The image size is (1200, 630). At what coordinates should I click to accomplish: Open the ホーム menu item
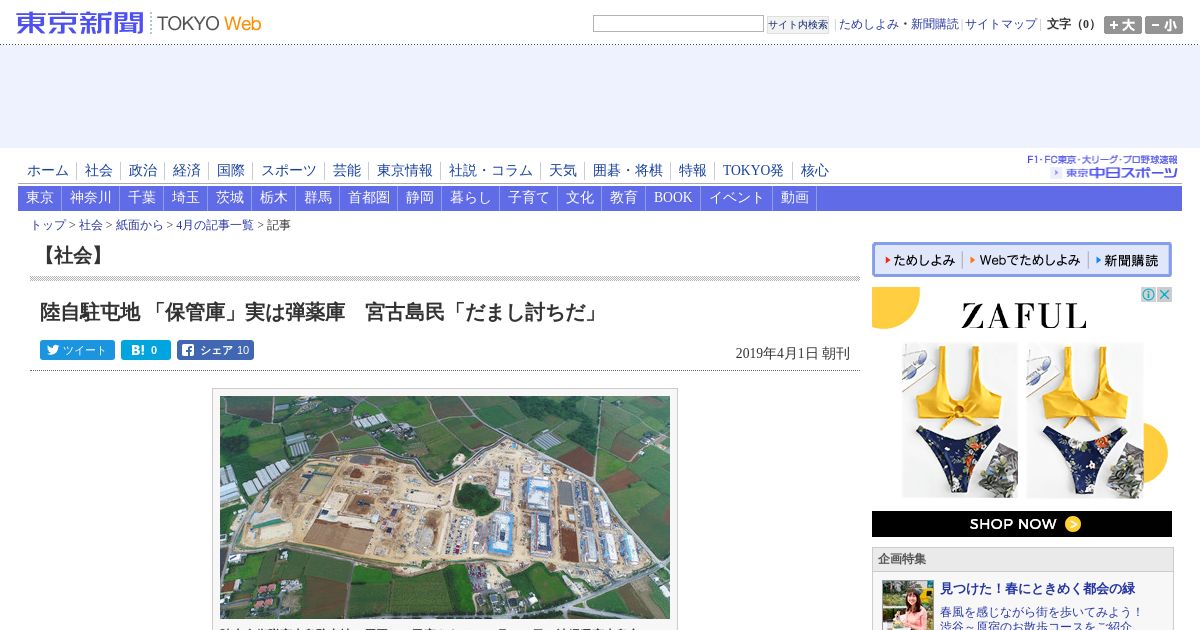[x=48, y=171]
